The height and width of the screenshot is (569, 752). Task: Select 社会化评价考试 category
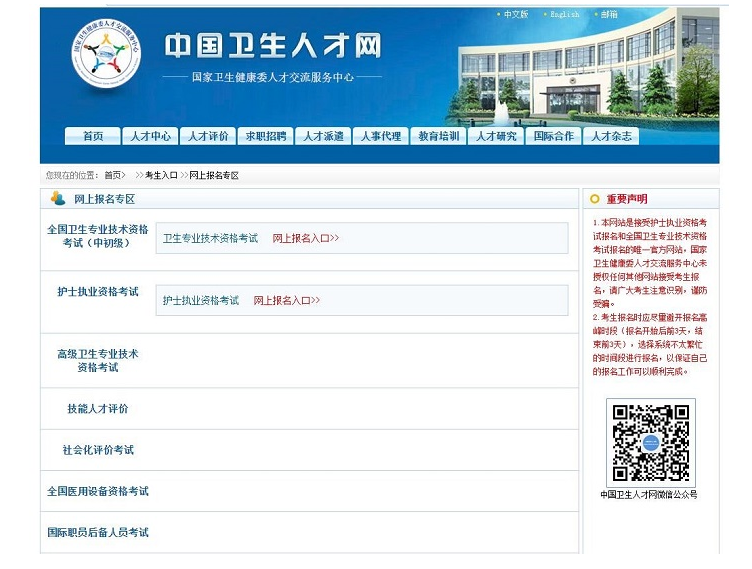click(x=97, y=450)
